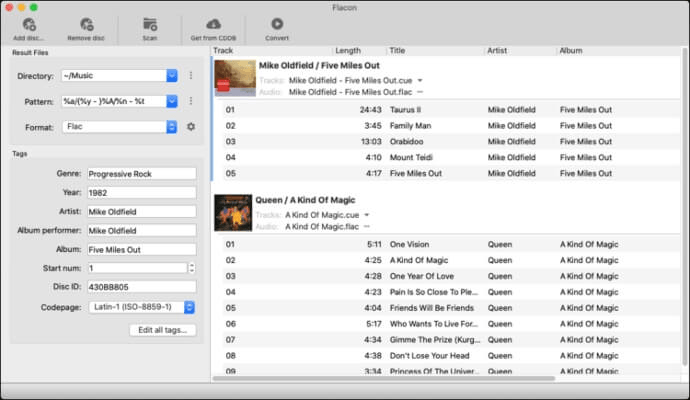Click the Genre field Progressive Rock
This screenshot has width=690, height=400.
pyautogui.click(x=142, y=174)
